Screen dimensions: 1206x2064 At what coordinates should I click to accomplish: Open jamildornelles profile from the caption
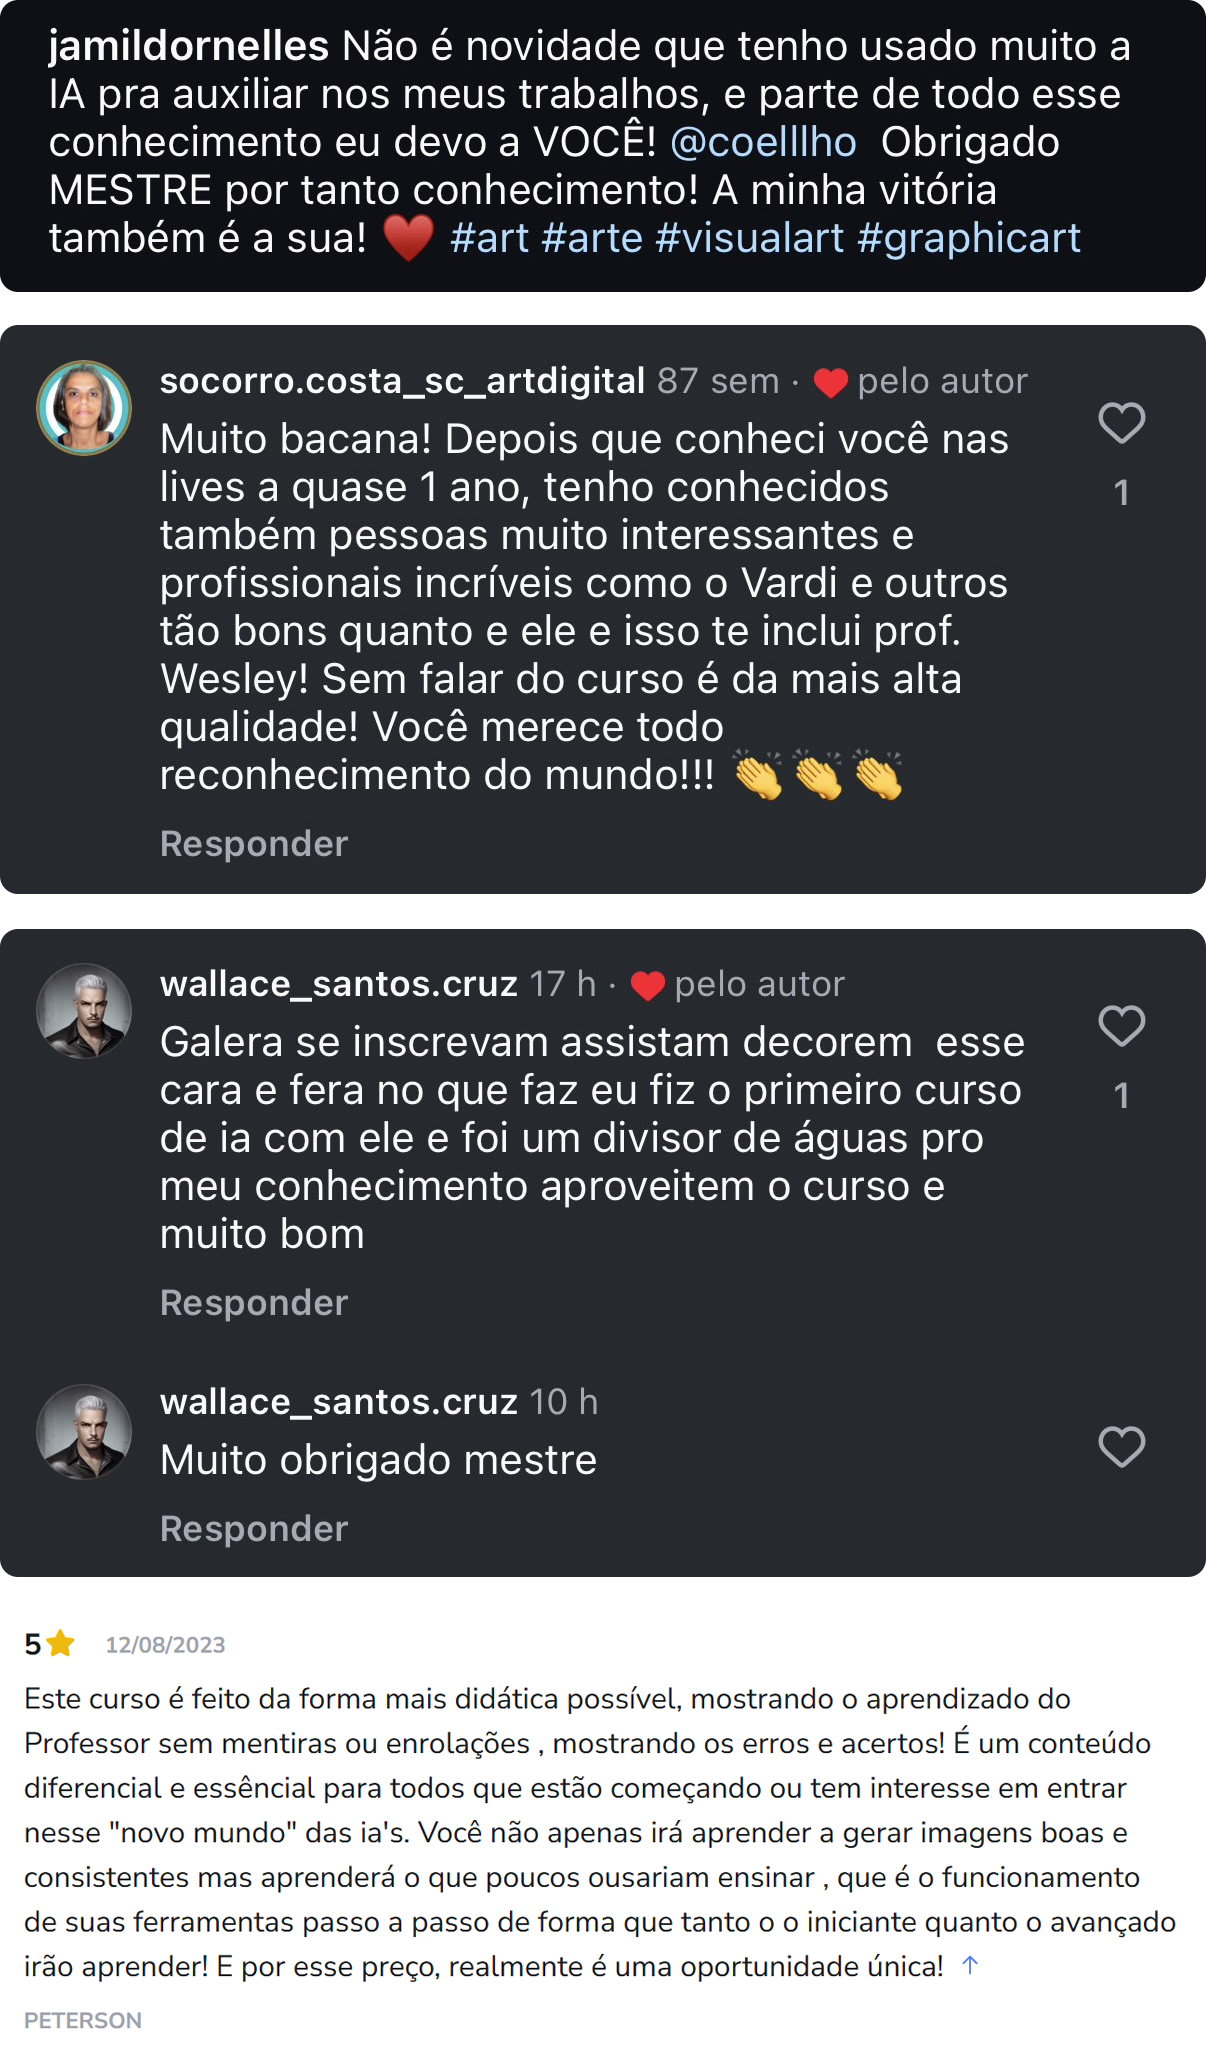[x=189, y=46]
